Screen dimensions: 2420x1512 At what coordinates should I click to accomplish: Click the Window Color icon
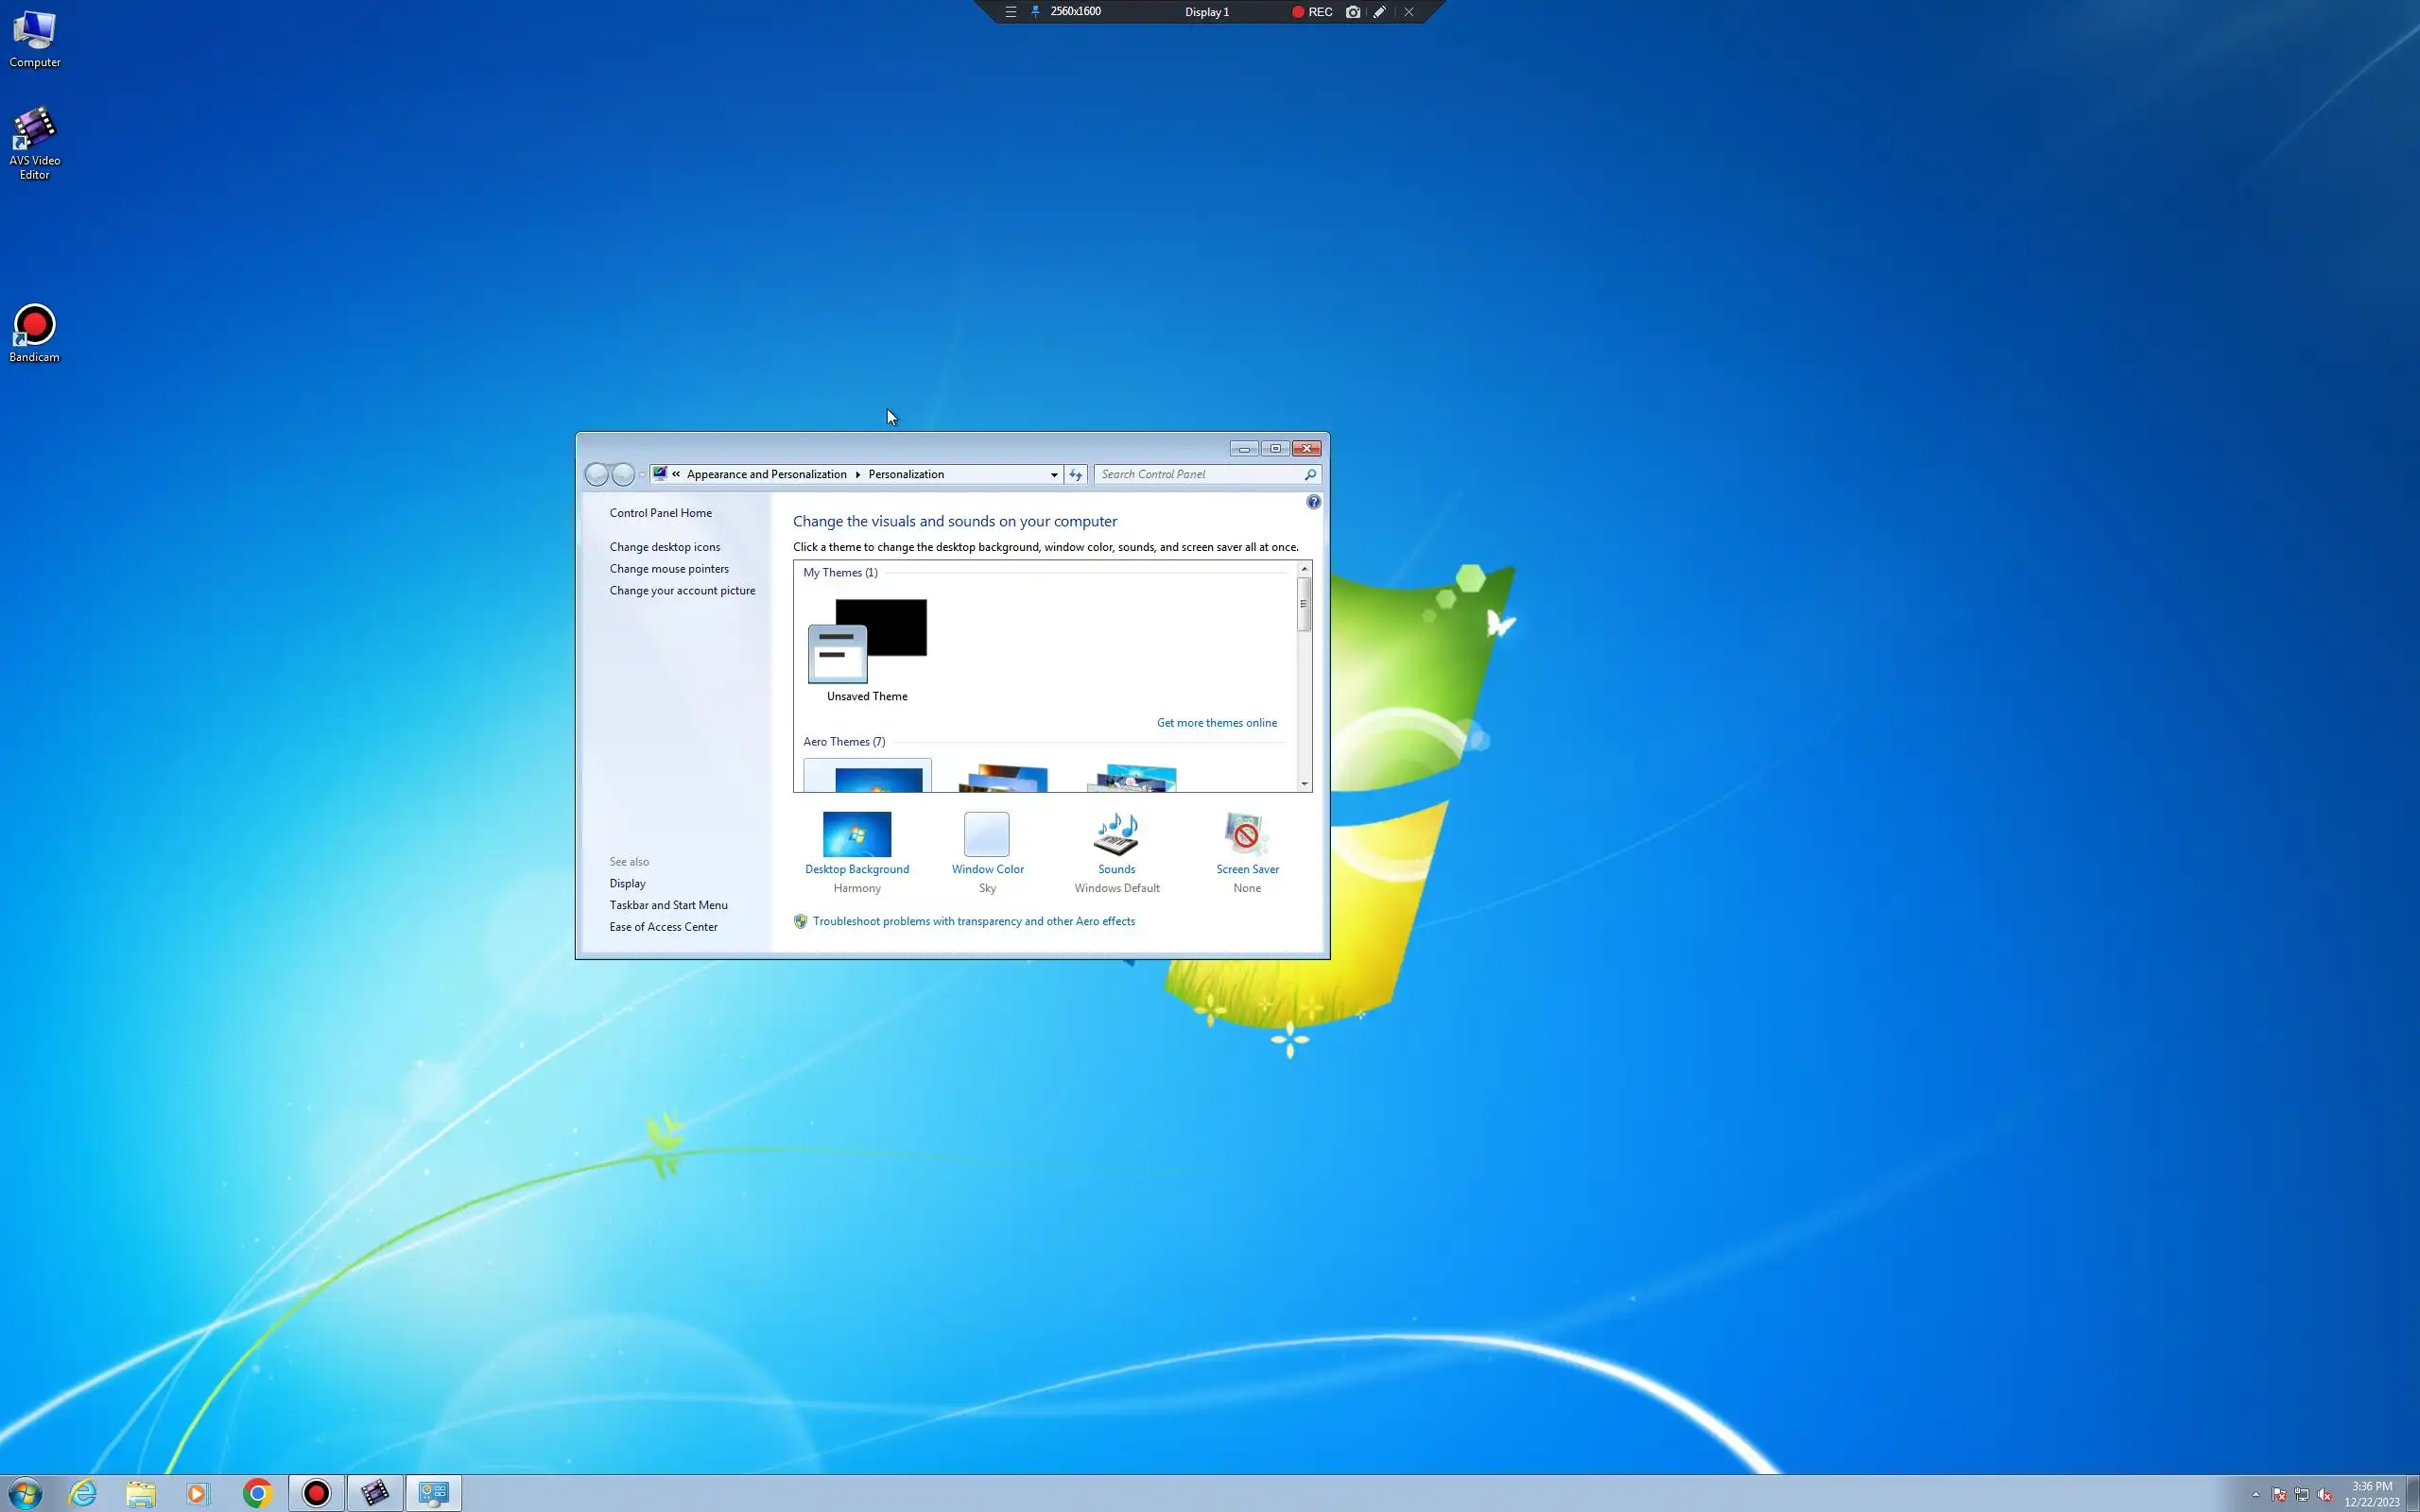pyautogui.click(x=986, y=834)
